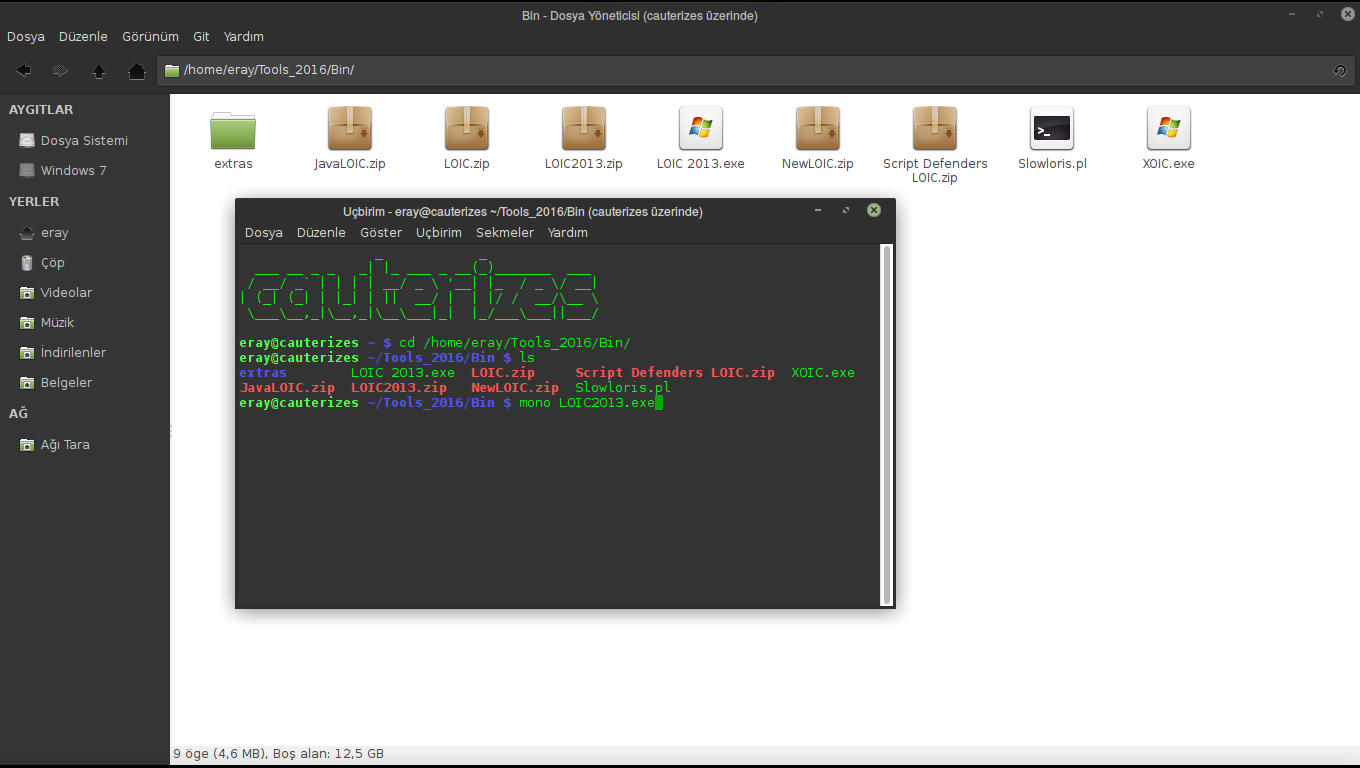The width and height of the screenshot is (1360, 768).
Task: Open the Yardım menu in the file manager
Action: [x=244, y=37]
